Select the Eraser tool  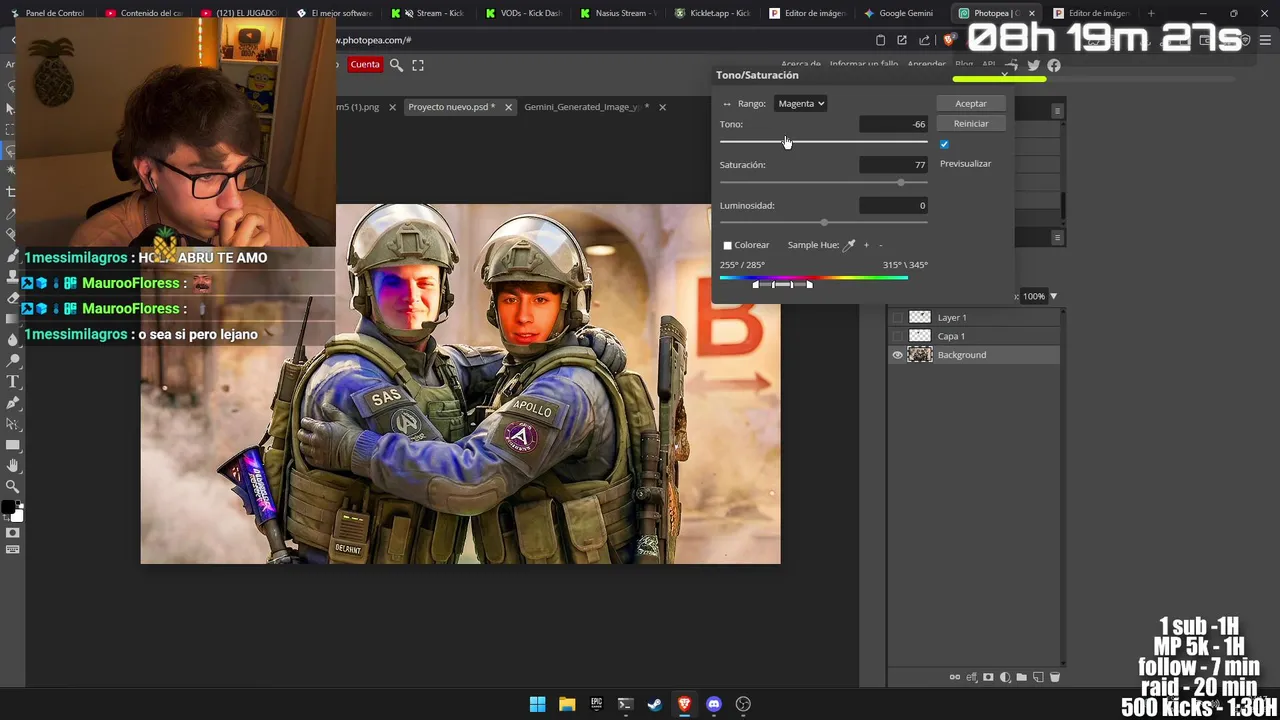pyautogui.click(x=13, y=298)
